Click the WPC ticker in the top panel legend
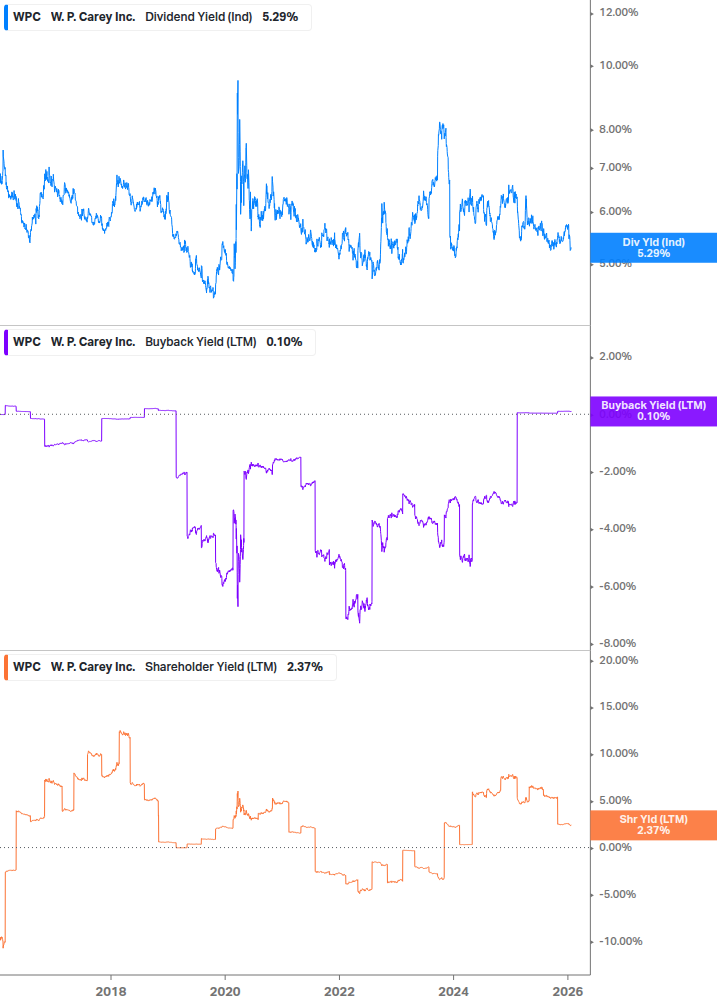The image size is (717, 1005). [x=27, y=17]
